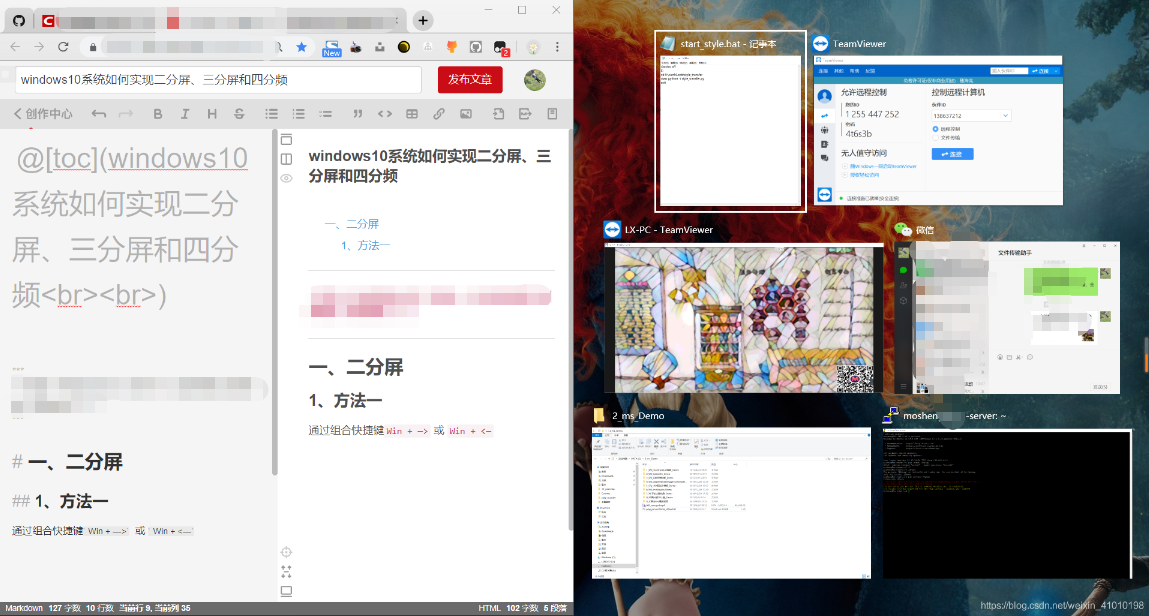Toggle bold formatting in the editor toolbar

157,113
